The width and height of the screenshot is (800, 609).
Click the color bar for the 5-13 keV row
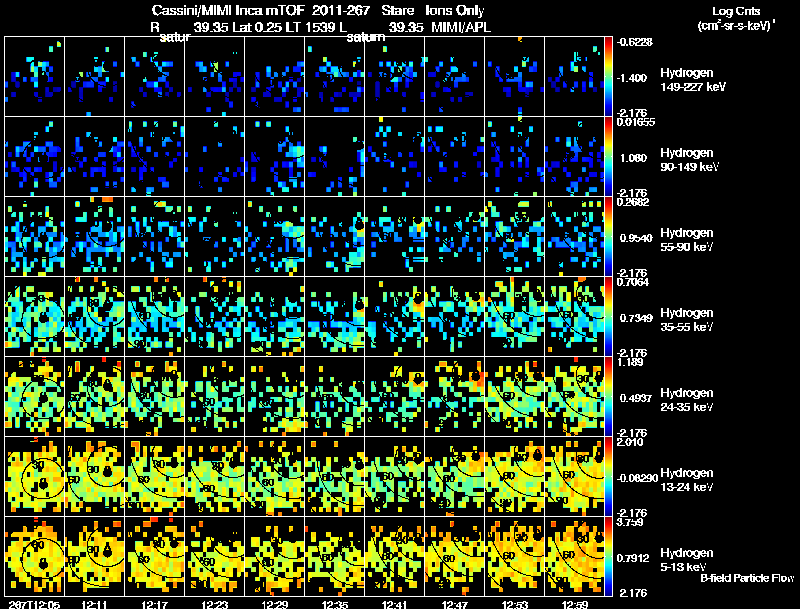608,557
